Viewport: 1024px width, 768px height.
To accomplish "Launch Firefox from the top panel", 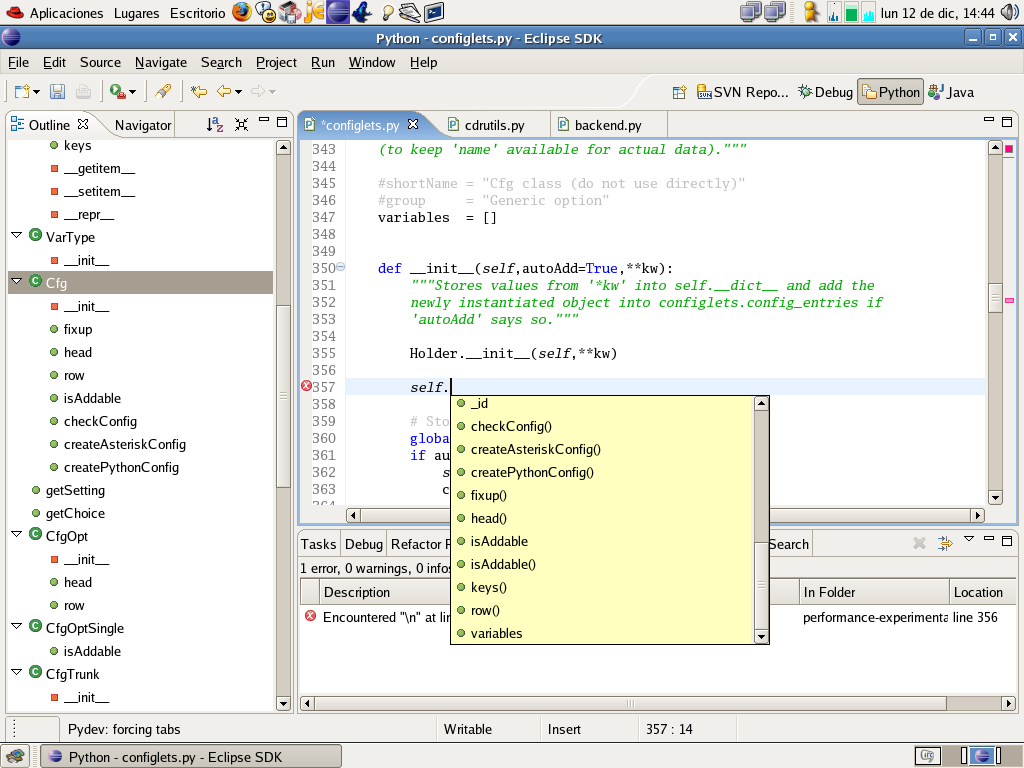I will [x=242, y=12].
